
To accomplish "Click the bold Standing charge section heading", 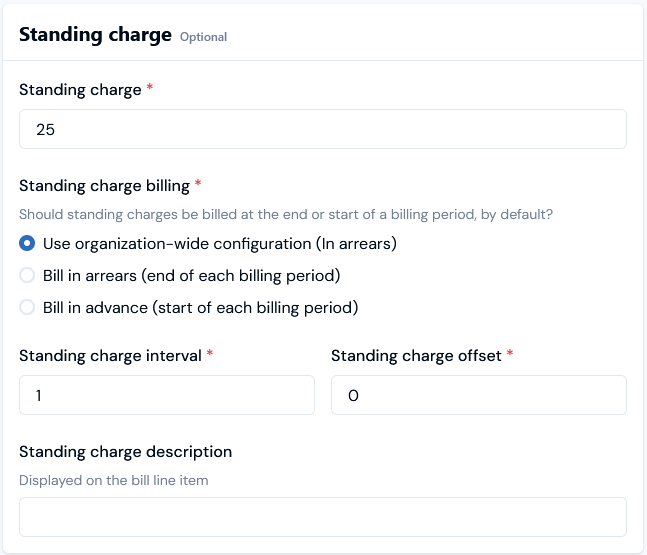I will click(x=95, y=34).
